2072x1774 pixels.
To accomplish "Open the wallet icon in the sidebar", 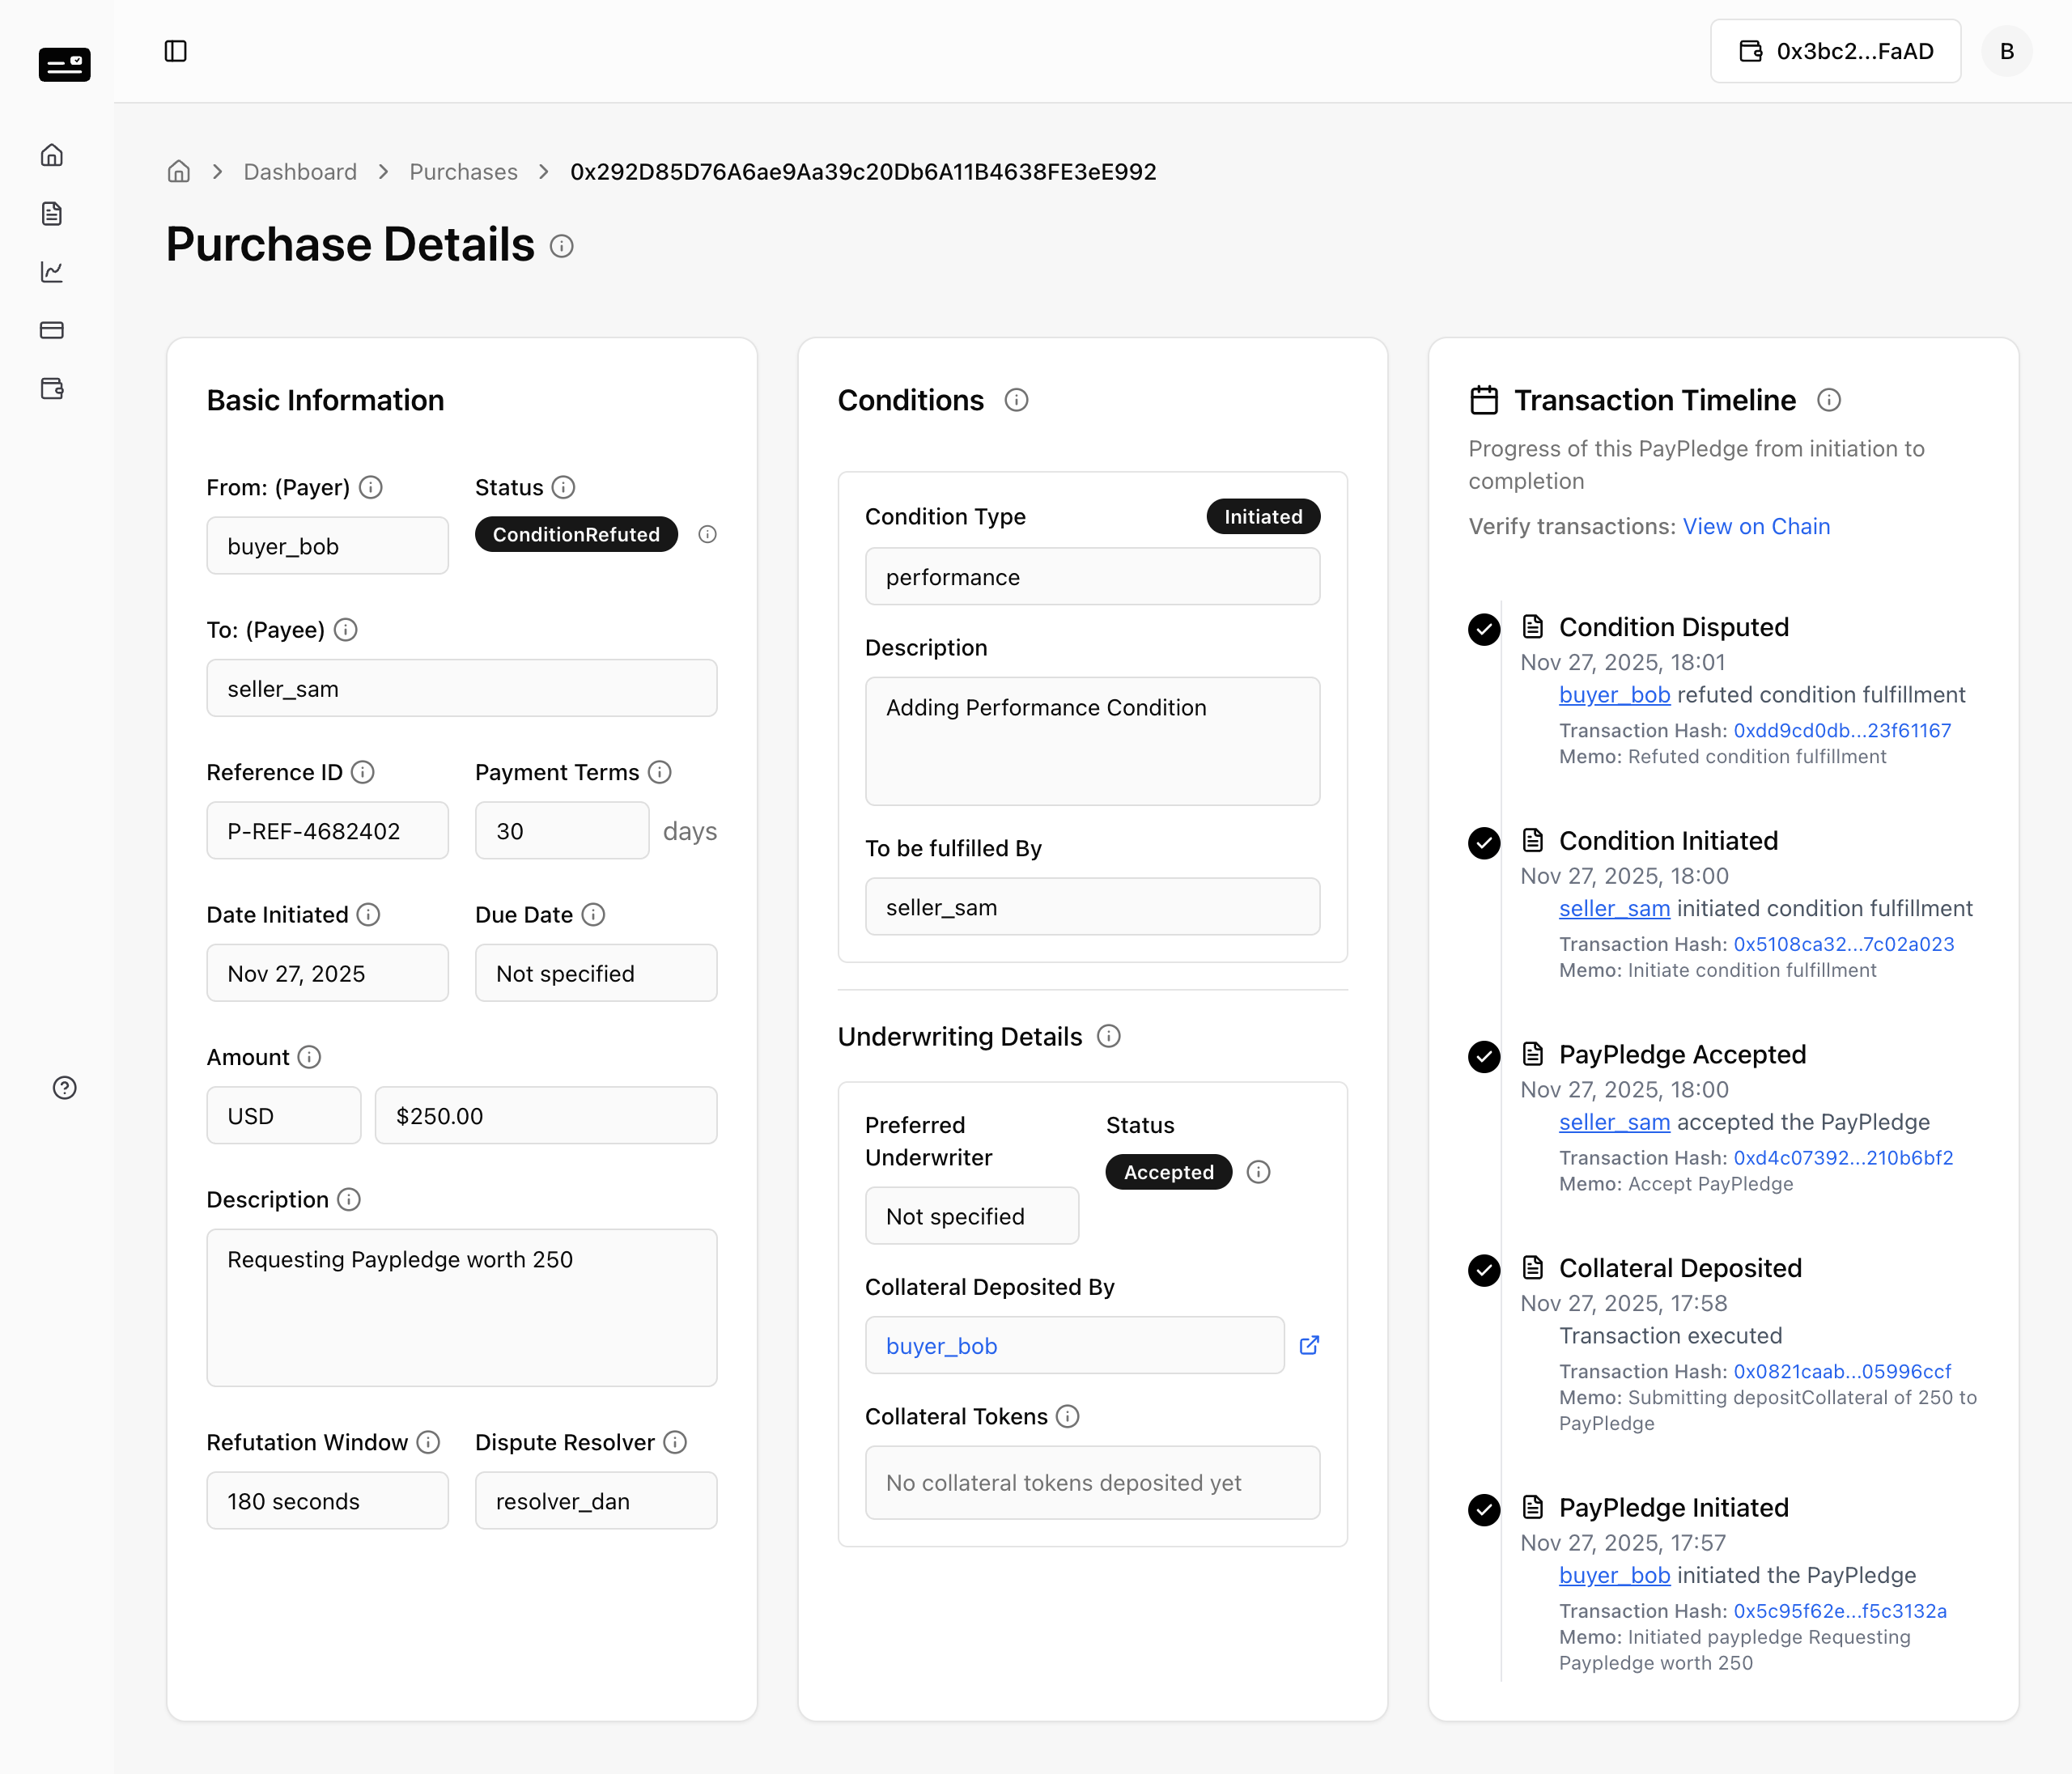I will [52, 388].
